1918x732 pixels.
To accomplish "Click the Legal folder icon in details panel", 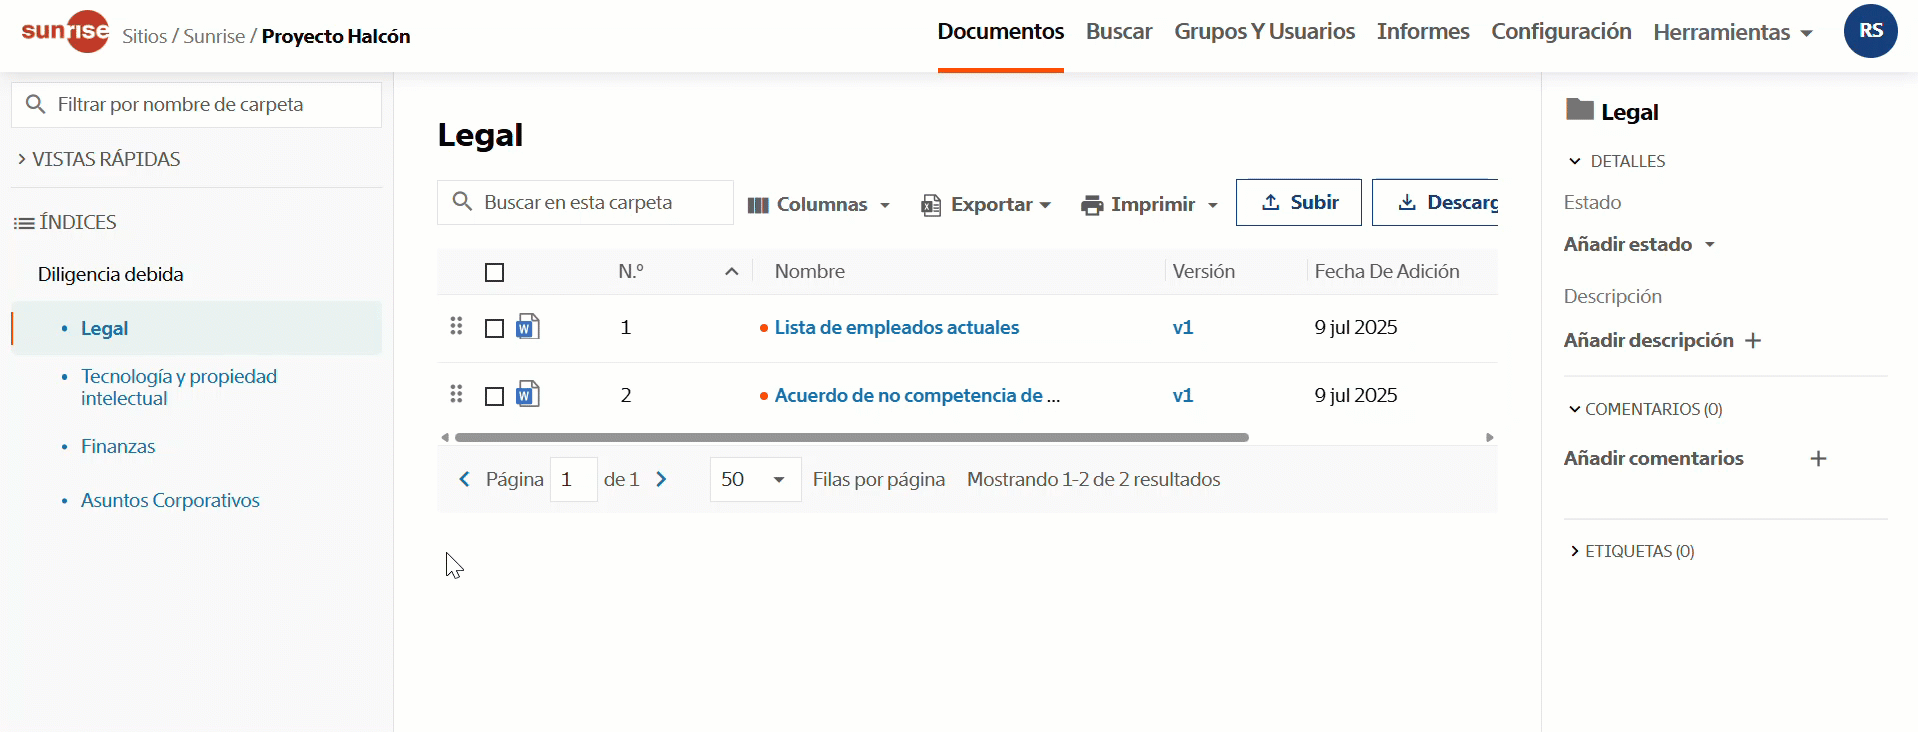I will [1580, 110].
